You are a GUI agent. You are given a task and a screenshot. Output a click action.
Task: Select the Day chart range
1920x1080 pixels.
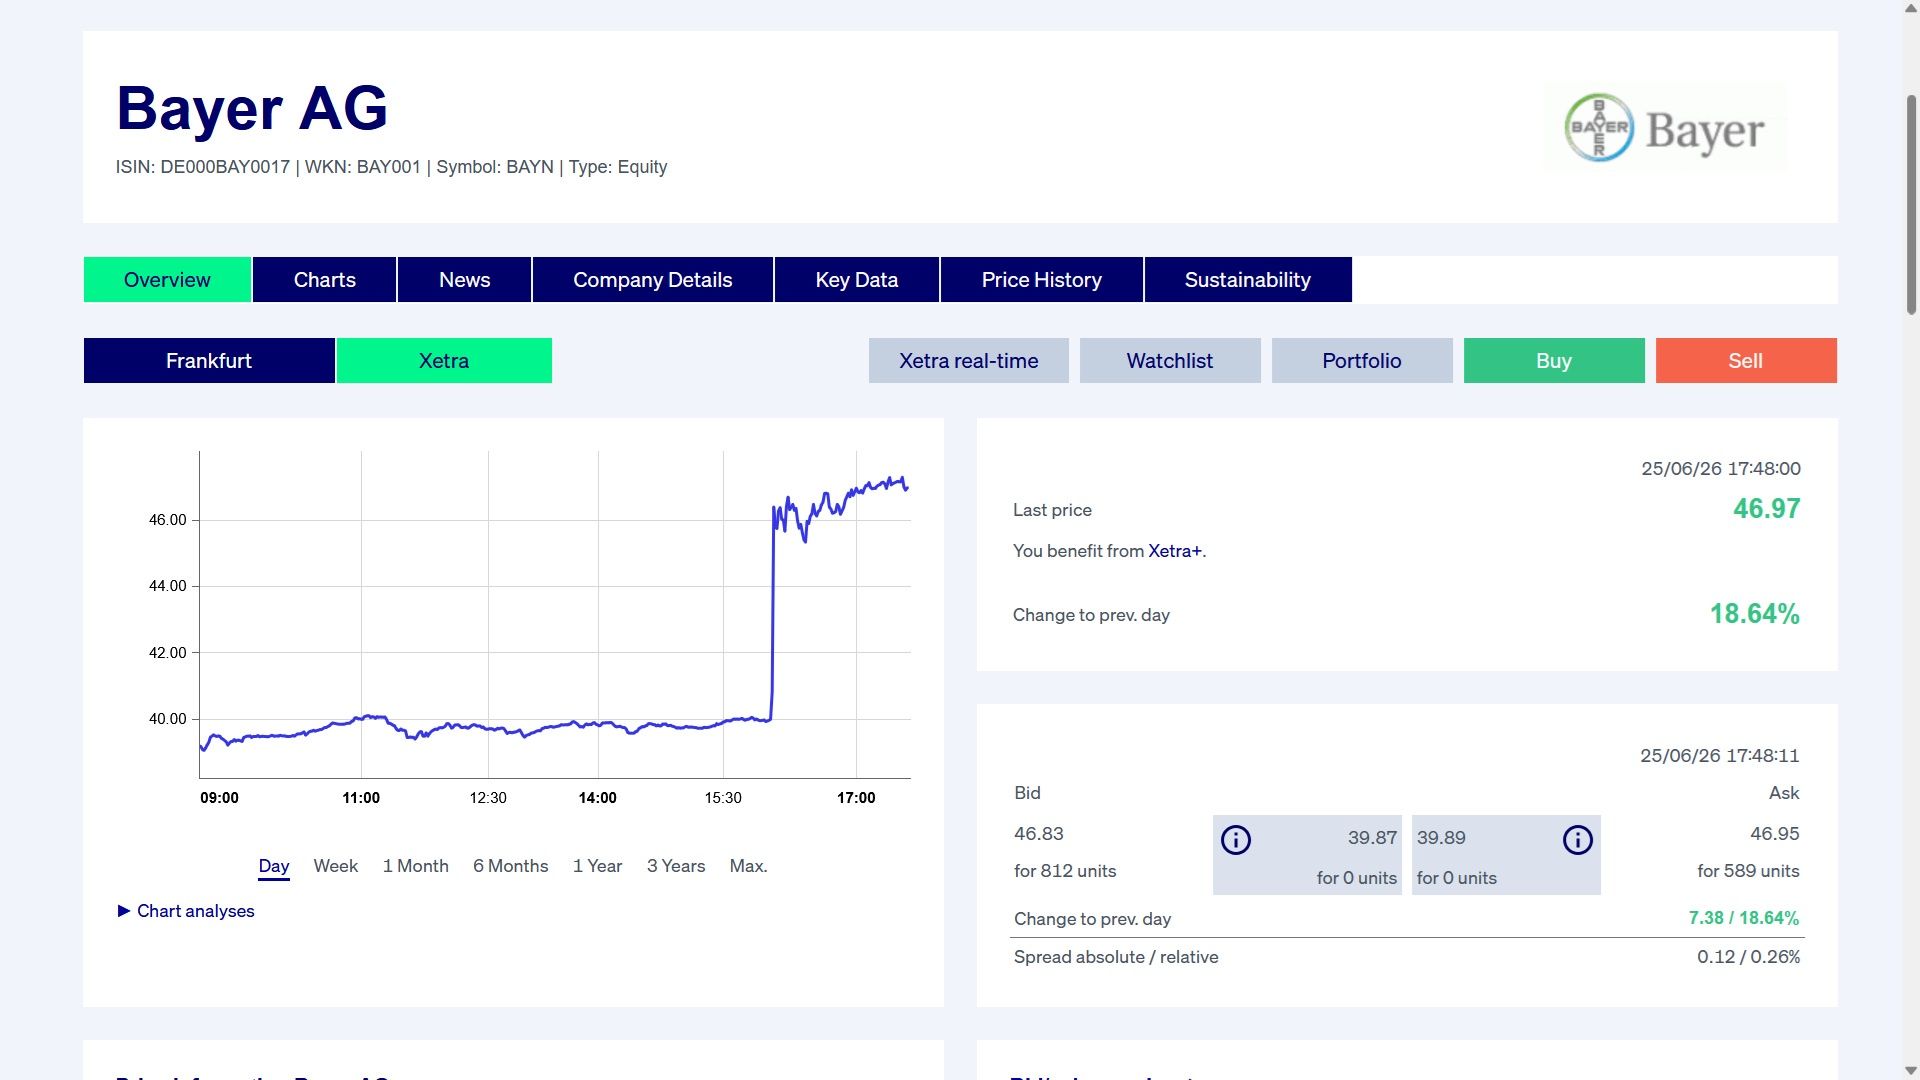(x=274, y=866)
